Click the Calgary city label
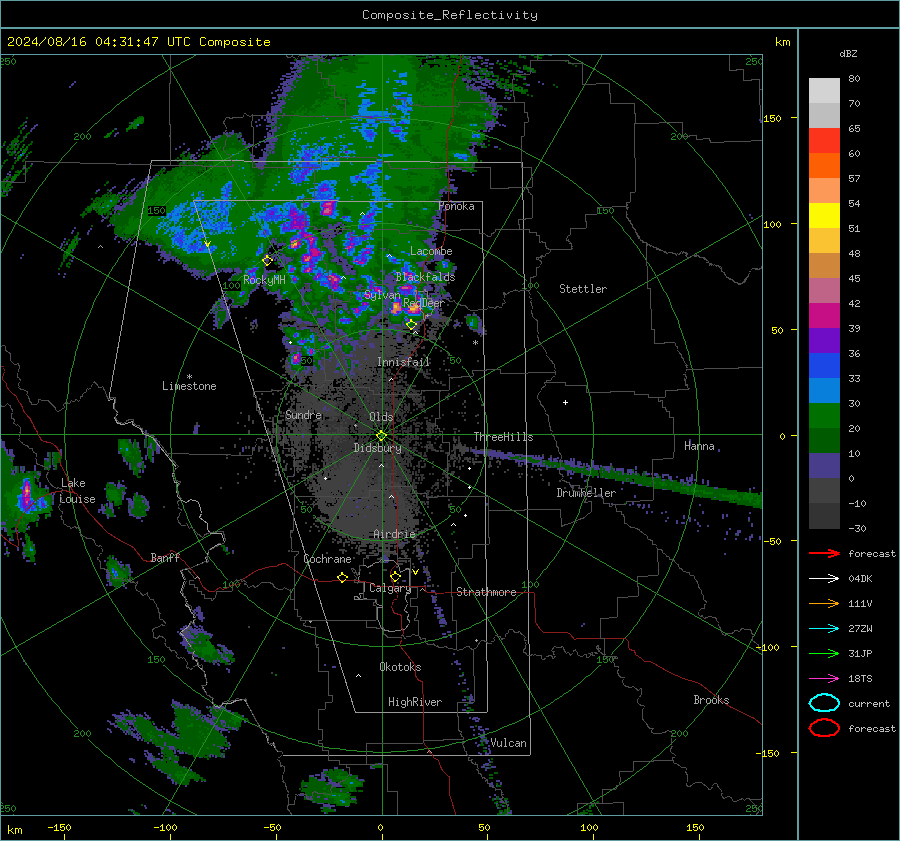 tap(390, 588)
